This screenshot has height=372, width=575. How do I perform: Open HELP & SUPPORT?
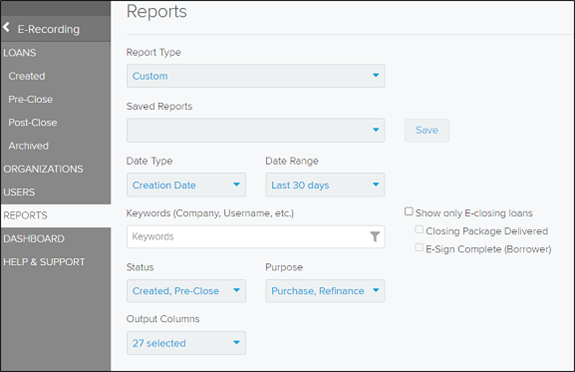(x=44, y=262)
